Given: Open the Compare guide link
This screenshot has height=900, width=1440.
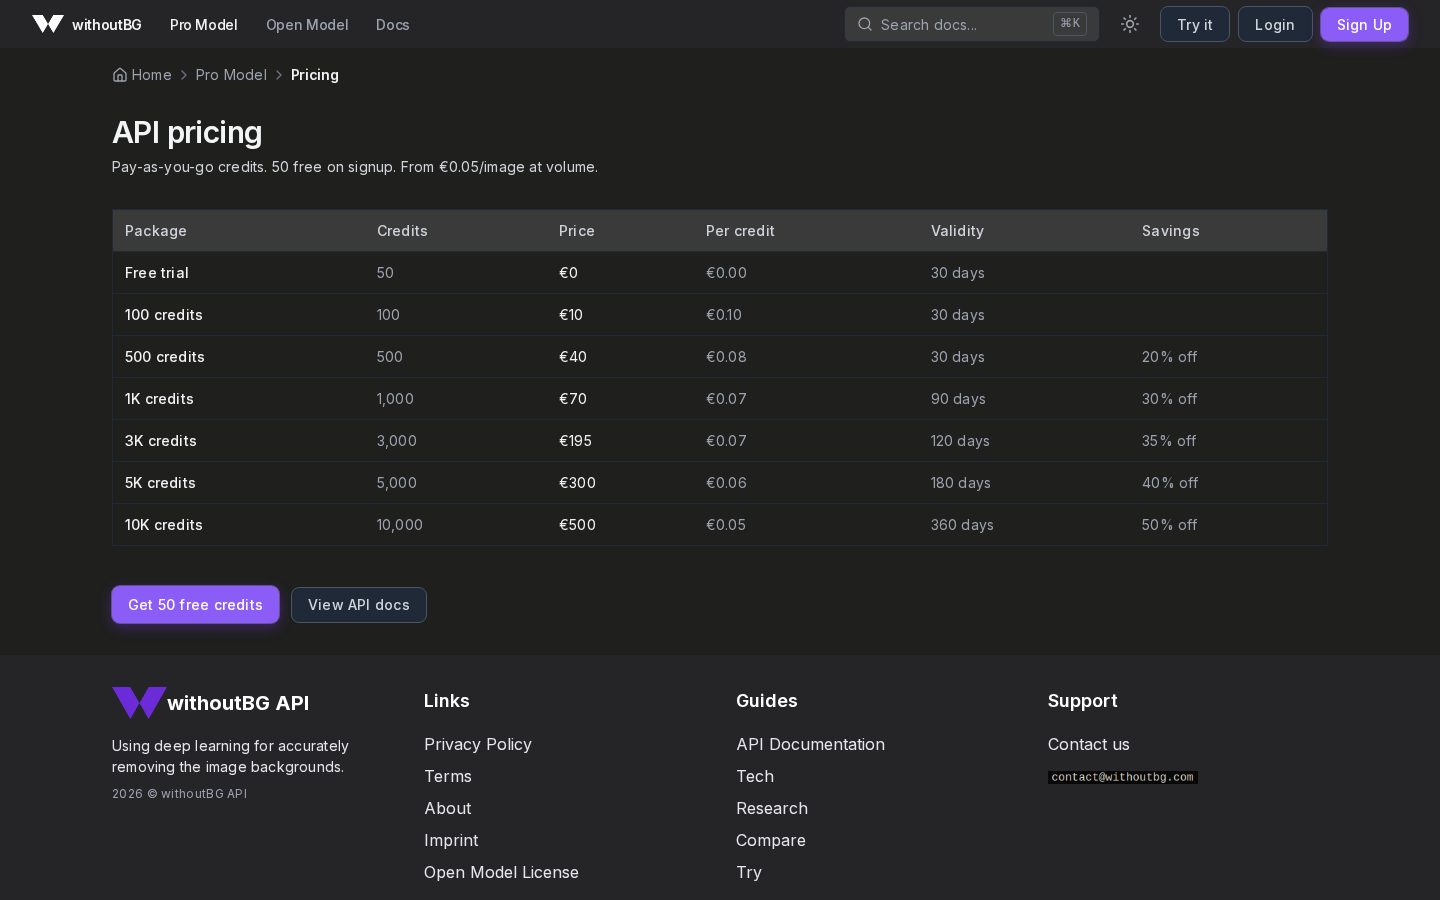Looking at the screenshot, I should (x=771, y=840).
